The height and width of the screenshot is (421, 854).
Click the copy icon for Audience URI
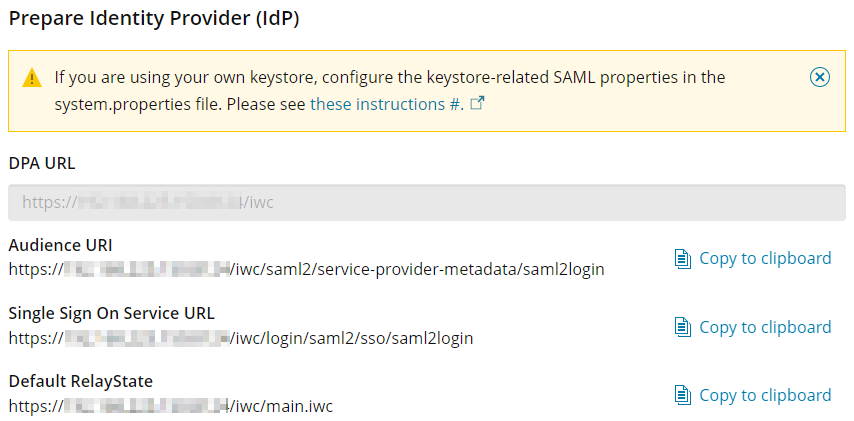point(683,259)
